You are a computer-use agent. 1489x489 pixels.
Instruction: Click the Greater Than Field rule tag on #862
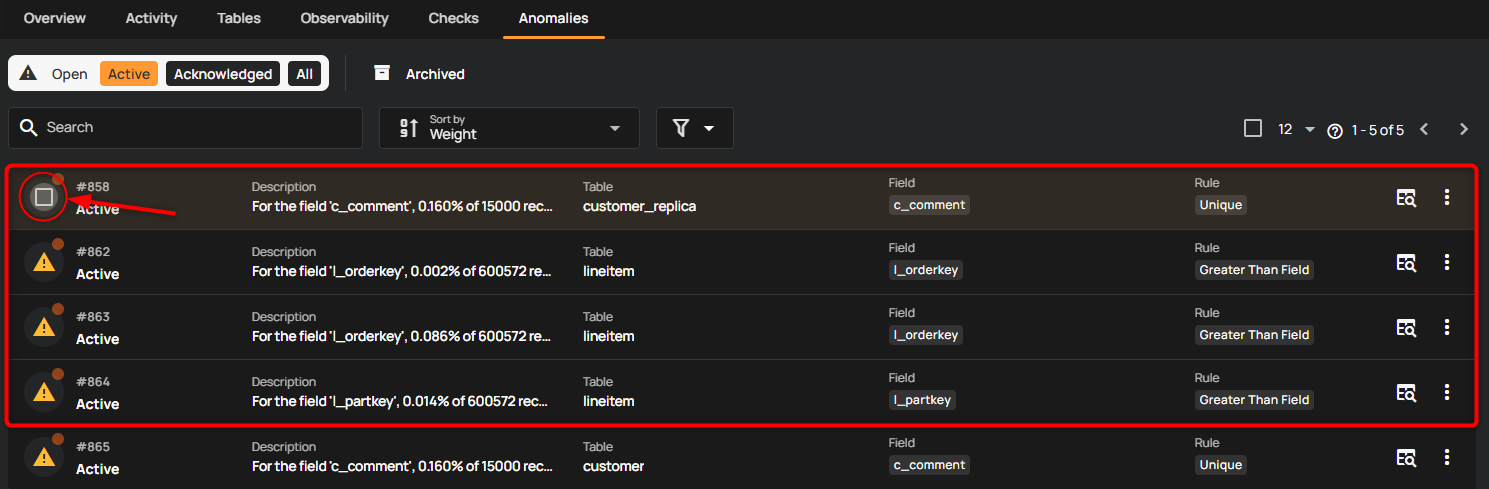coord(1254,269)
